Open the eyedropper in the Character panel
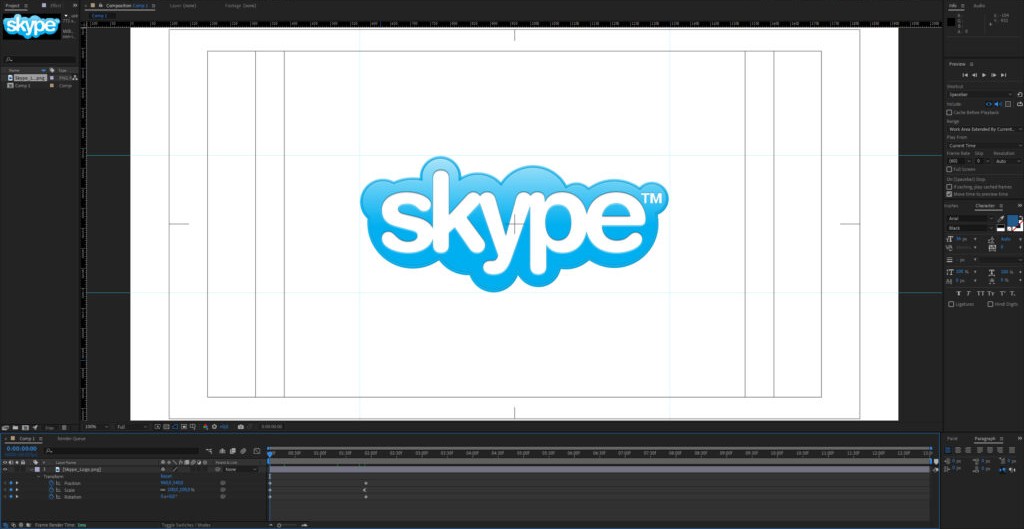This screenshot has height=529, width=1024. pos(1000,219)
